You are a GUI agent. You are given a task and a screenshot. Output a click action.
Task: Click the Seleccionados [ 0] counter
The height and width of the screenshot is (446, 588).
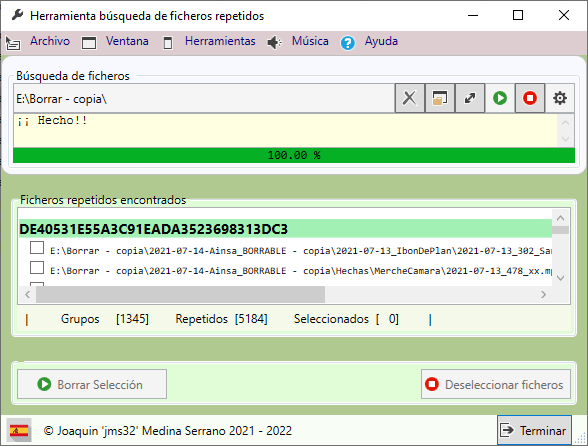(346, 319)
